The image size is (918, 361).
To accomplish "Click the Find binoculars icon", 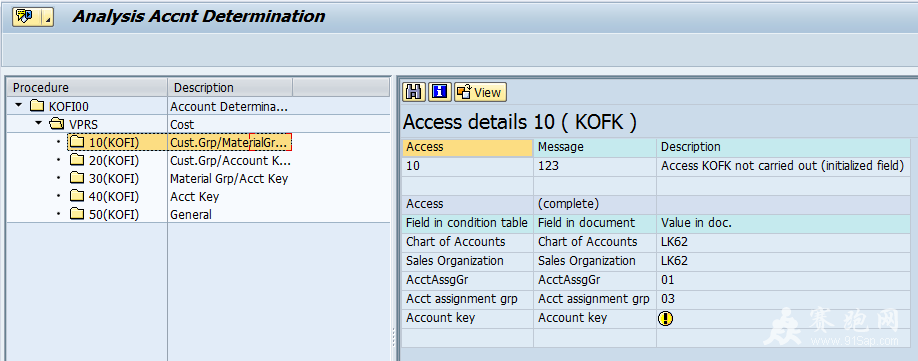I will click(415, 92).
